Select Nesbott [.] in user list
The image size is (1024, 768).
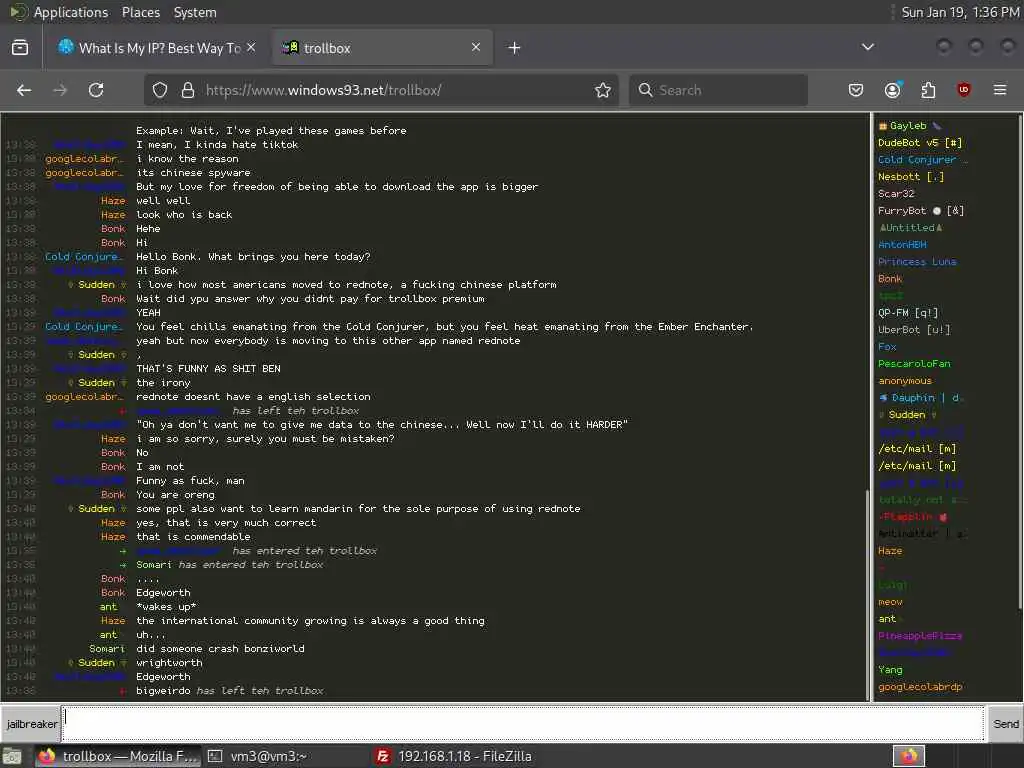point(910,176)
